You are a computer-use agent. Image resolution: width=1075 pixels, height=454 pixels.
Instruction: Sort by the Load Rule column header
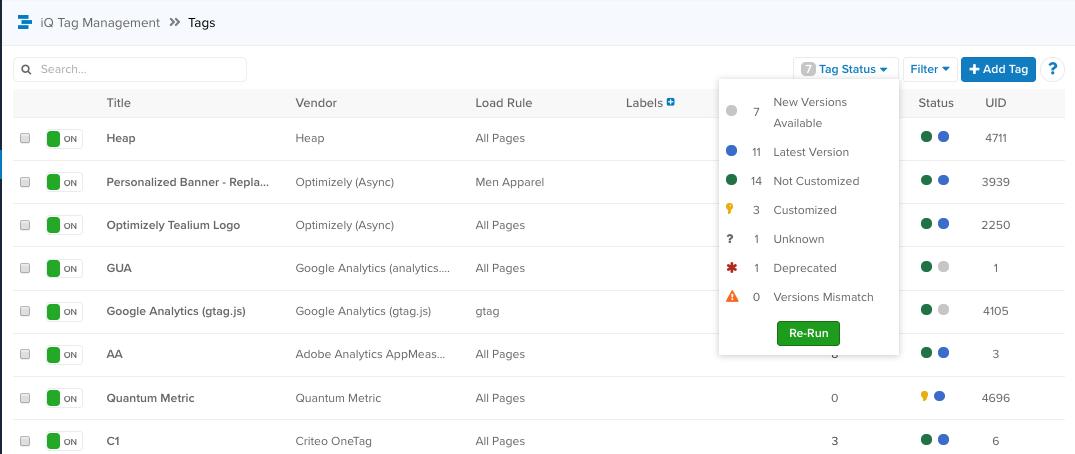(x=504, y=103)
